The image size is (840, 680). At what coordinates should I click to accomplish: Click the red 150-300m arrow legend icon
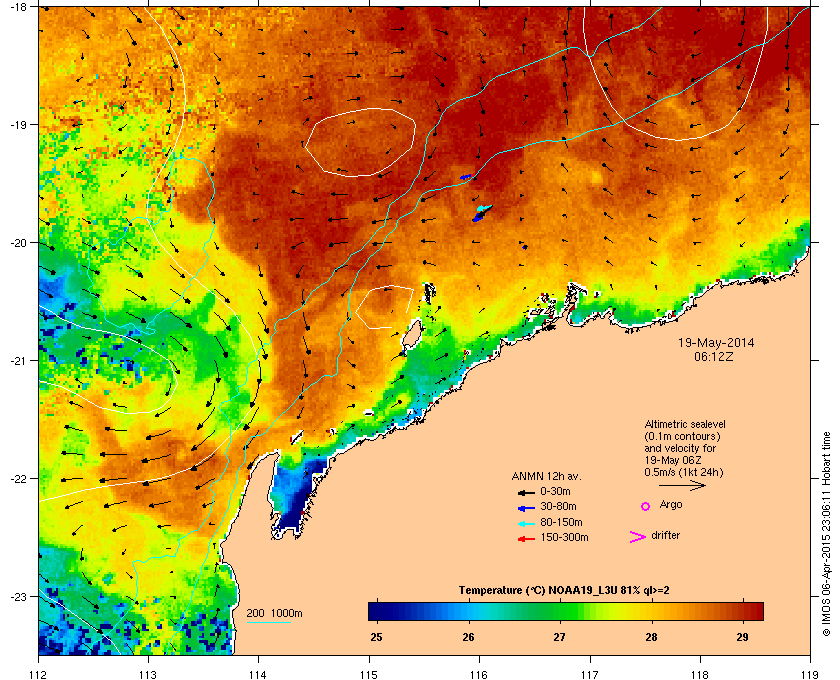[x=526, y=539]
